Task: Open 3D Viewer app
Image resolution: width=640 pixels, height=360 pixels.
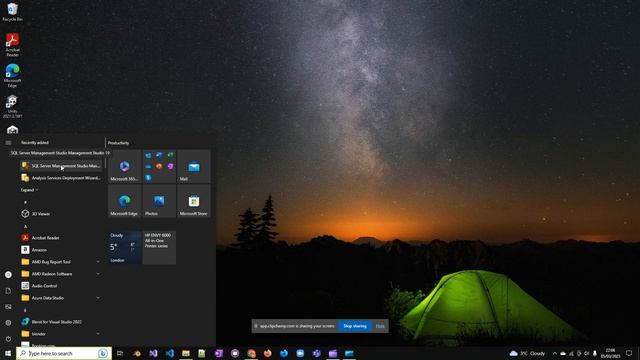Action: coord(60,214)
